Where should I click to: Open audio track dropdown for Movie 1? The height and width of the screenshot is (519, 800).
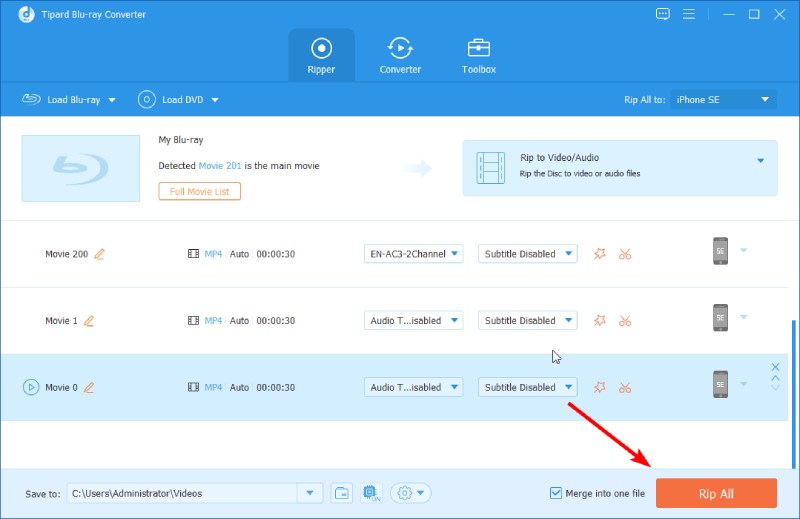click(413, 320)
